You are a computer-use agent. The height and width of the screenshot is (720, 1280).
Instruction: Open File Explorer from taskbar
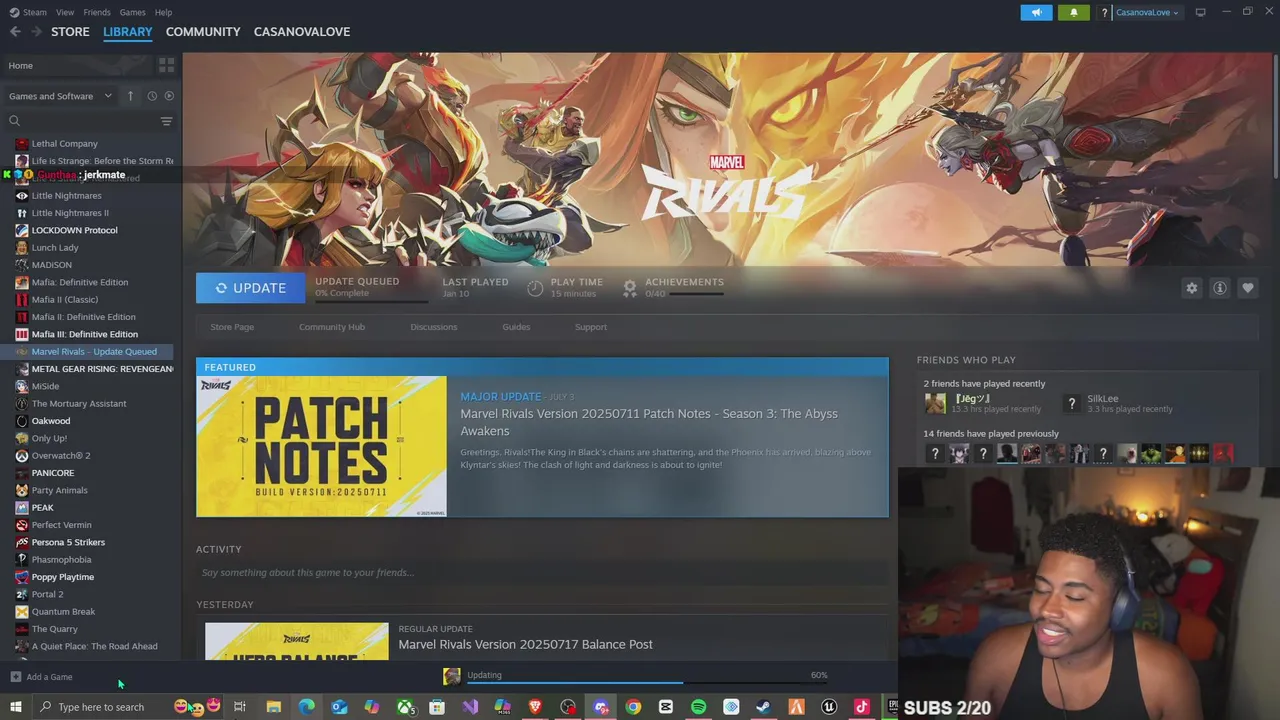click(273, 707)
